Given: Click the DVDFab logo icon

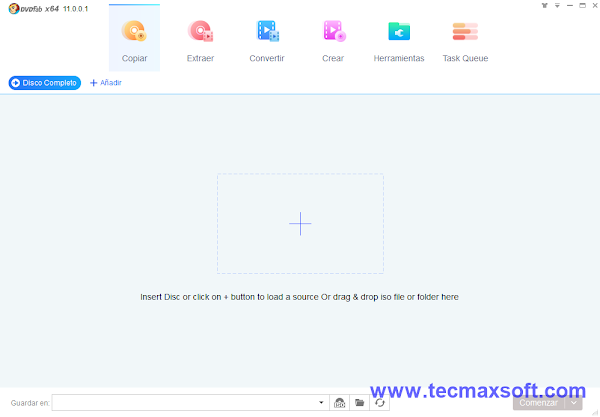Looking at the screenshot, I should [x=14, y=8].
